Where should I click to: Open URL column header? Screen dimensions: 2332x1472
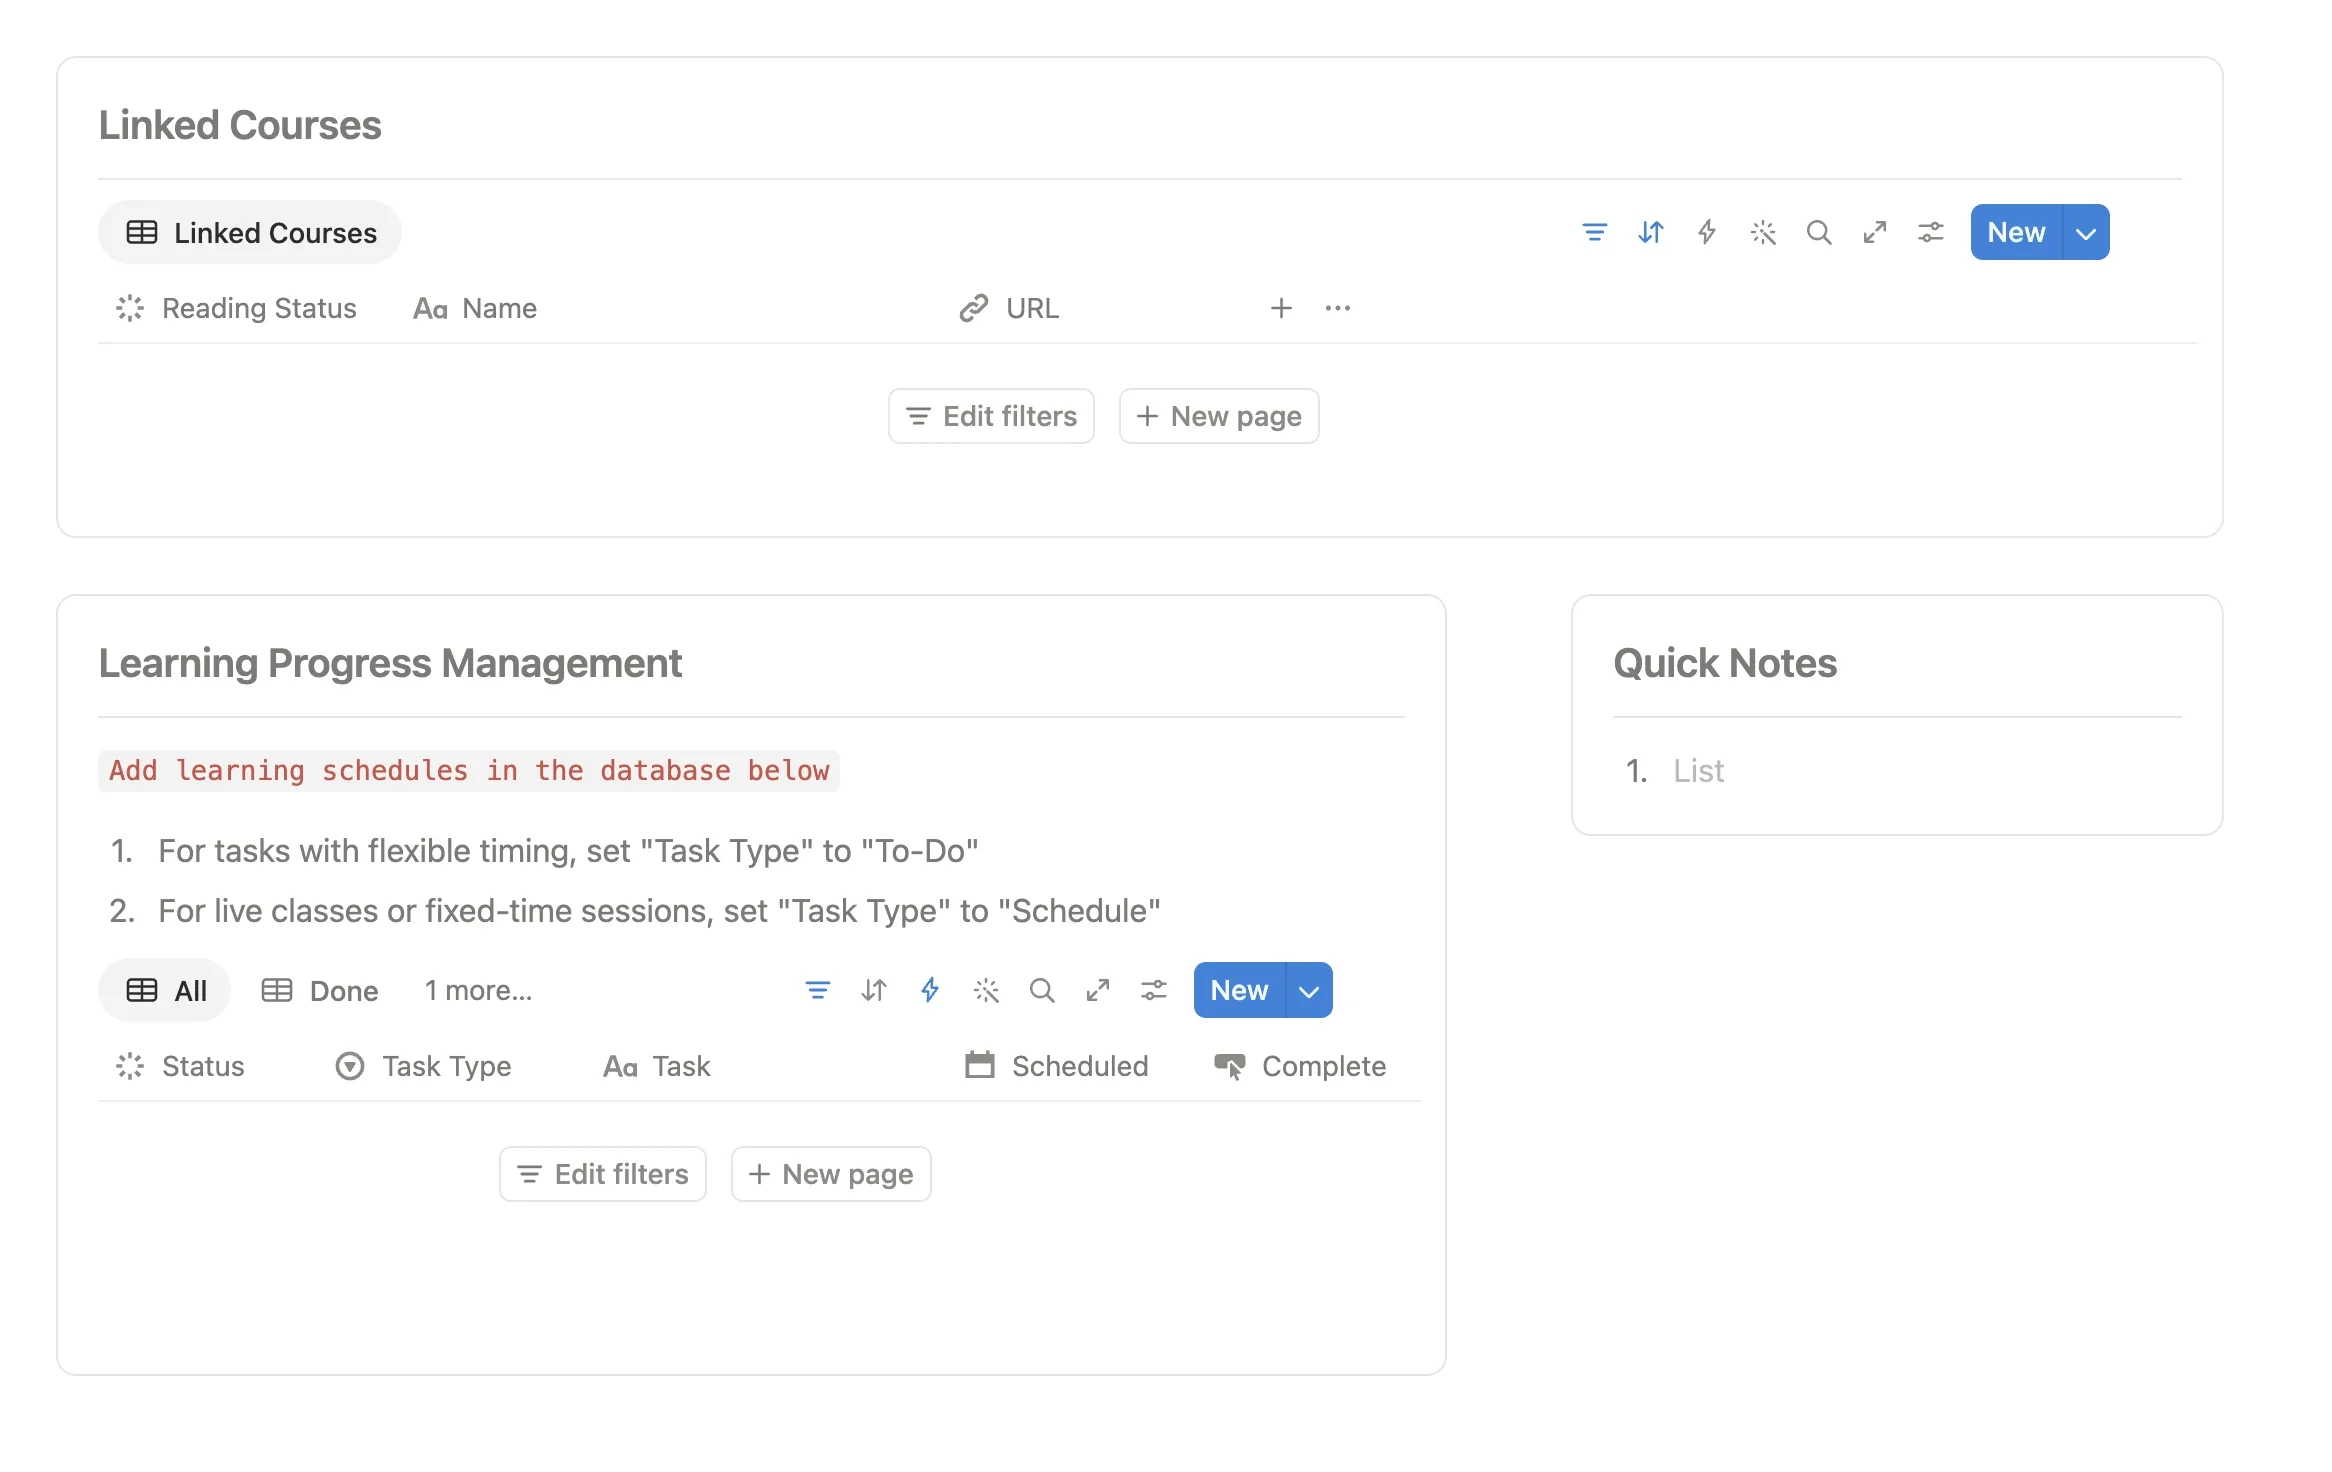(1009, 308)
